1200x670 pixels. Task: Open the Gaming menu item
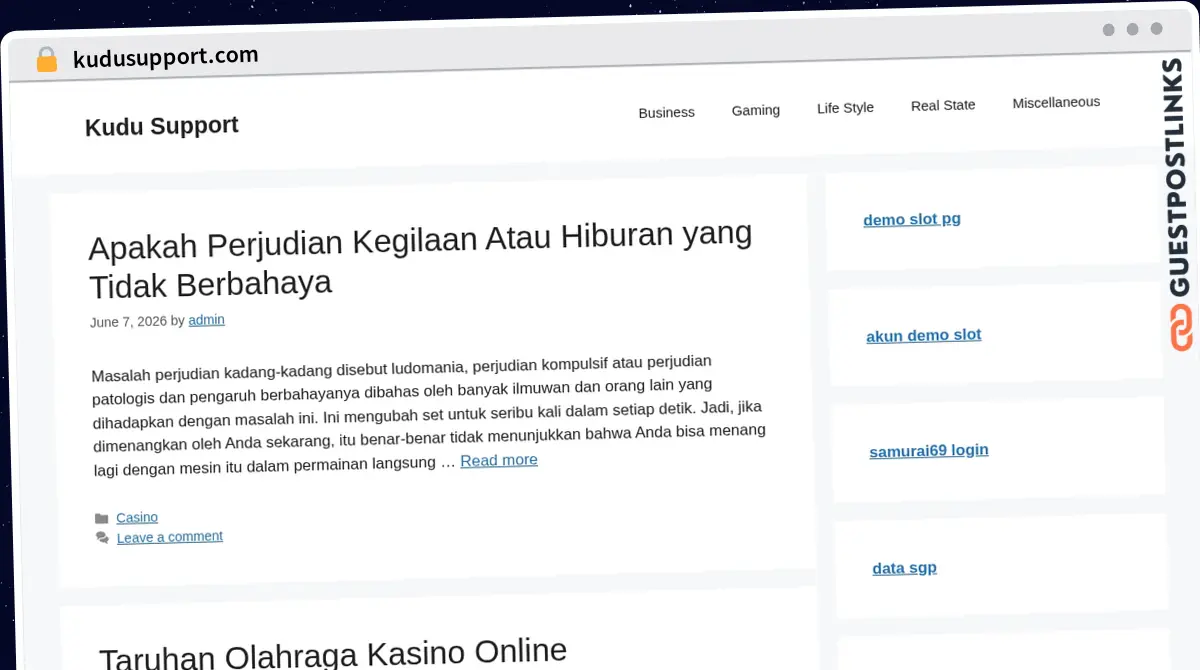[x=755, y=110]
